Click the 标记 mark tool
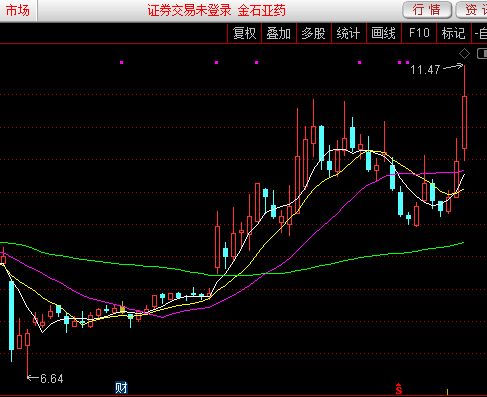 click(453, 33)
